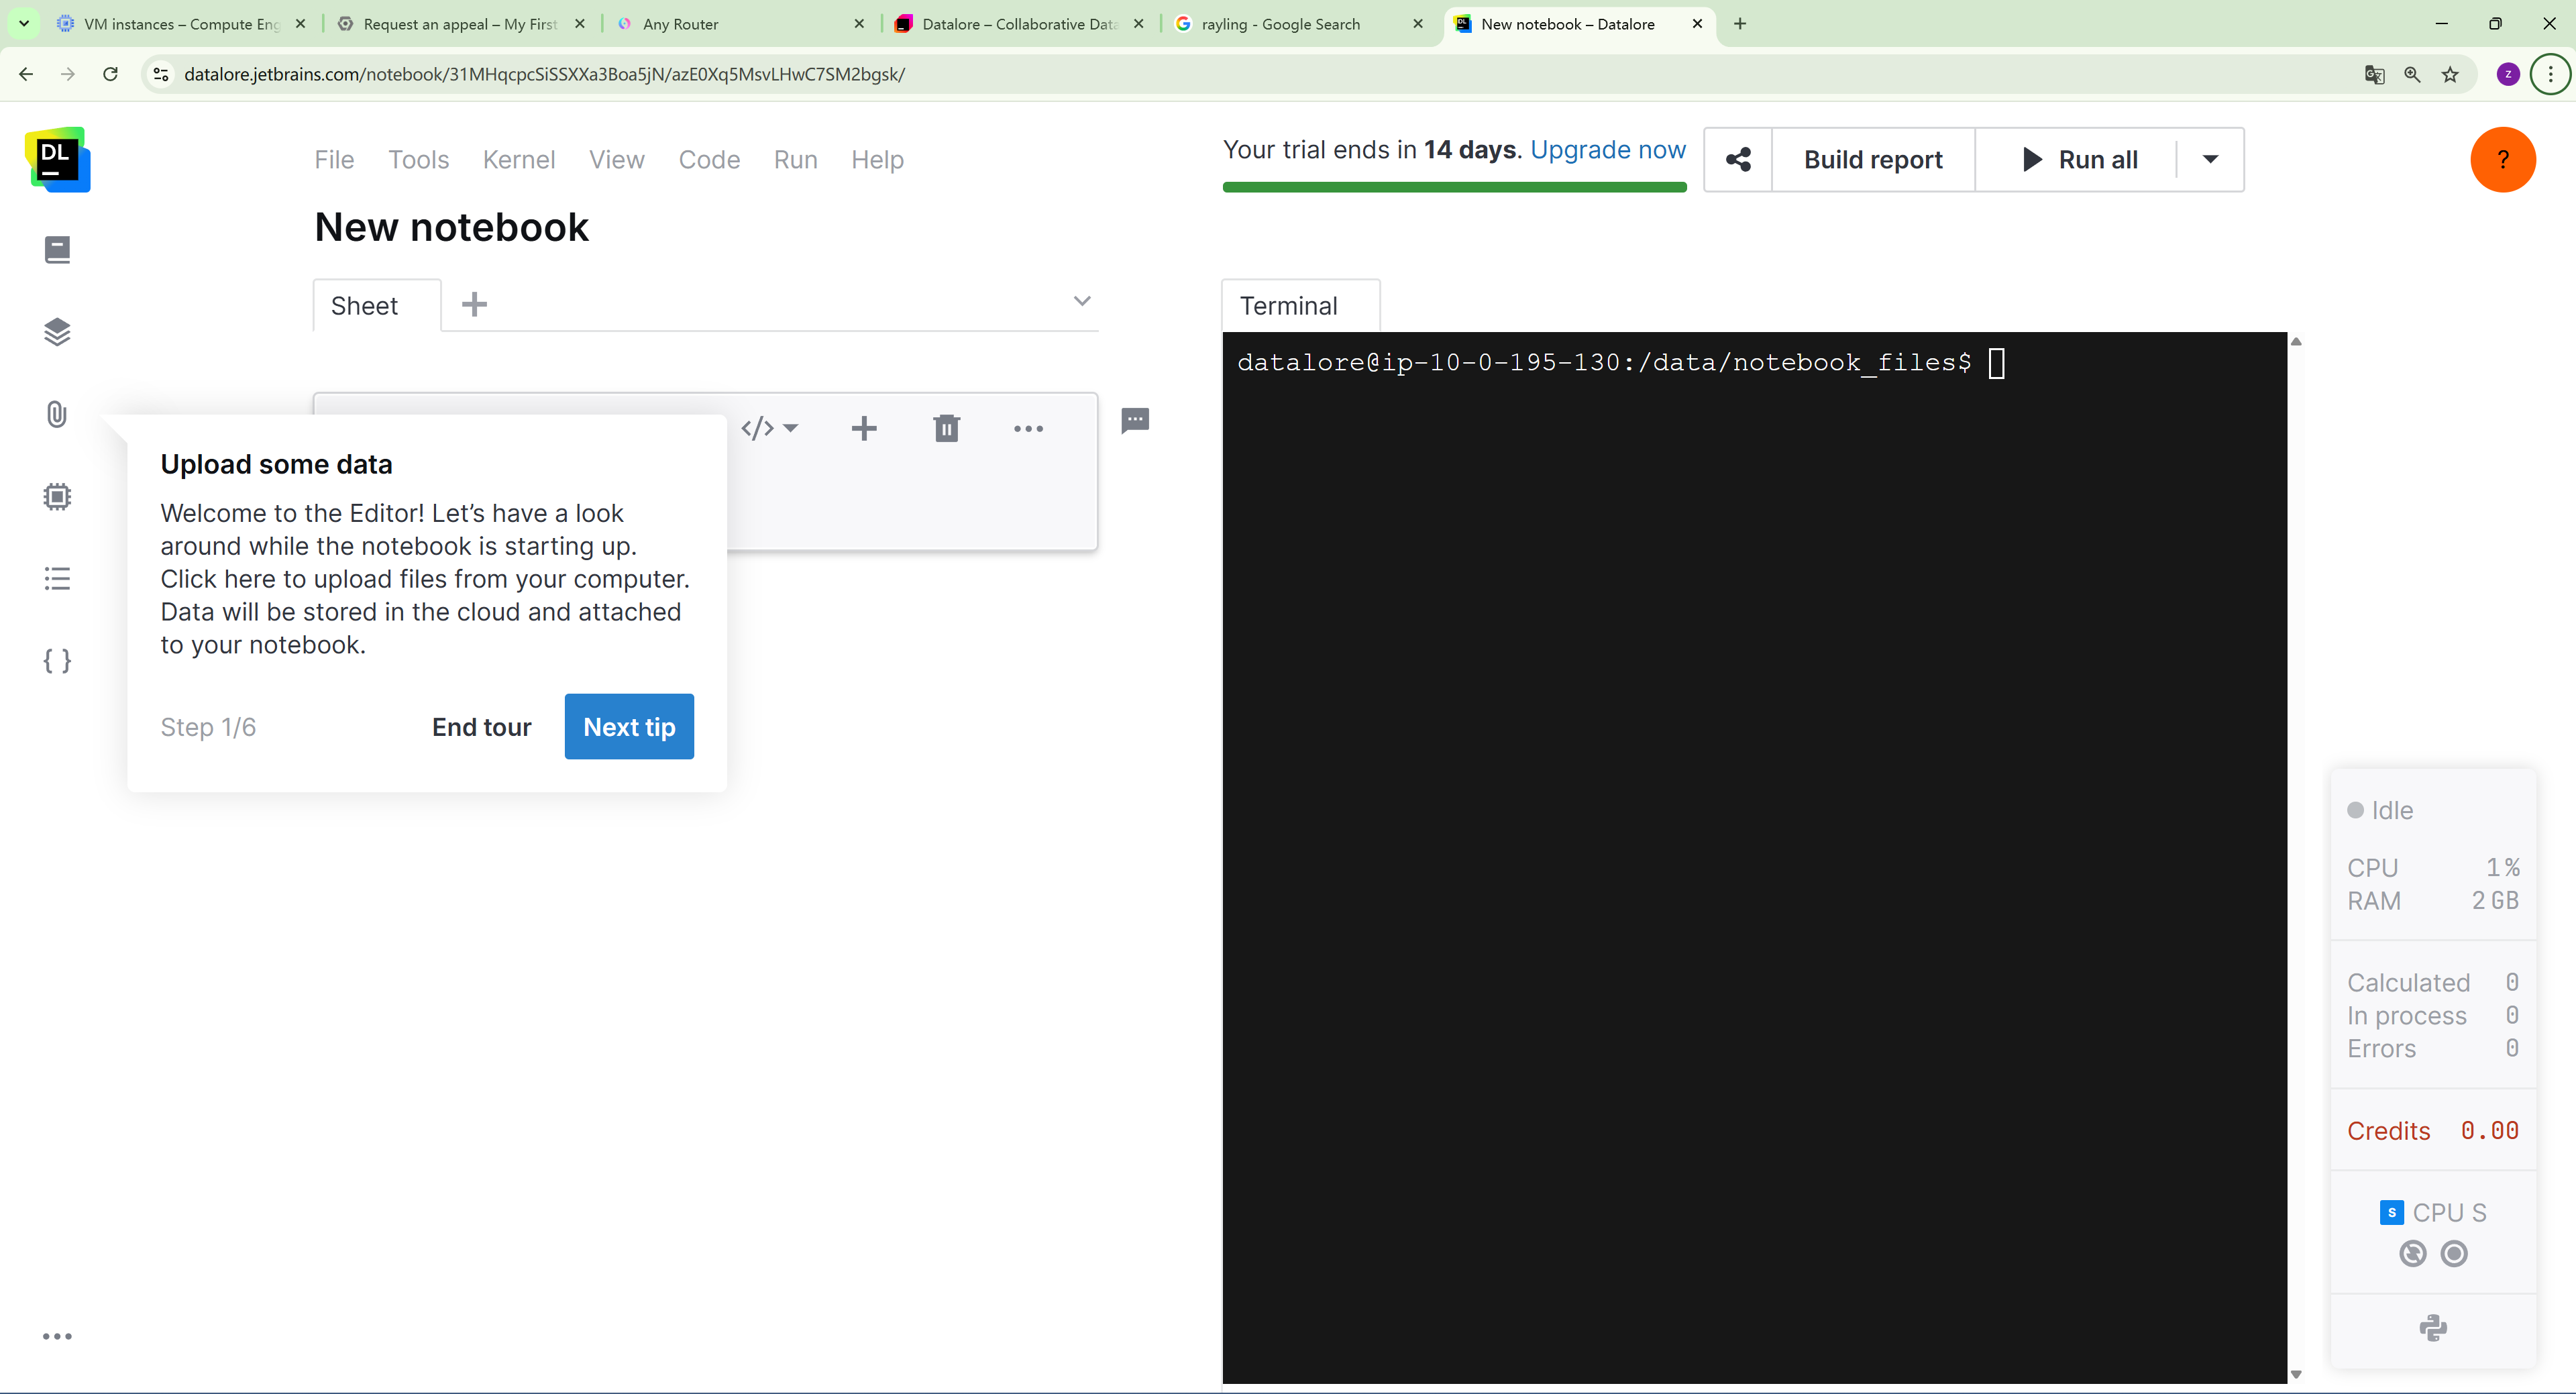Open the orange help question button
This screenshot has width=2576, height=1394.
coord(2503,159)
